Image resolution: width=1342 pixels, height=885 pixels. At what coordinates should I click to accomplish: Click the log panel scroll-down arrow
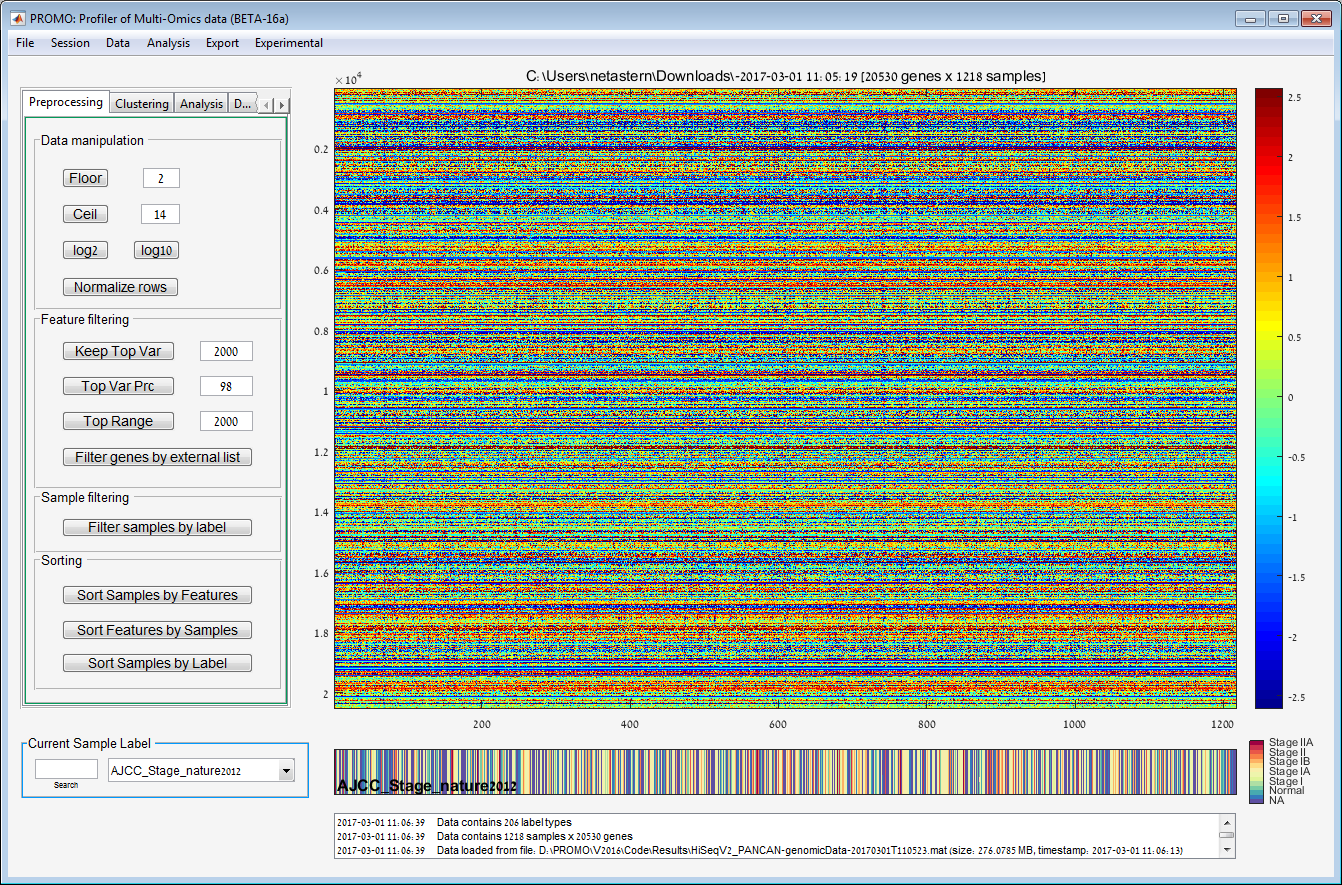point(1226,849)
